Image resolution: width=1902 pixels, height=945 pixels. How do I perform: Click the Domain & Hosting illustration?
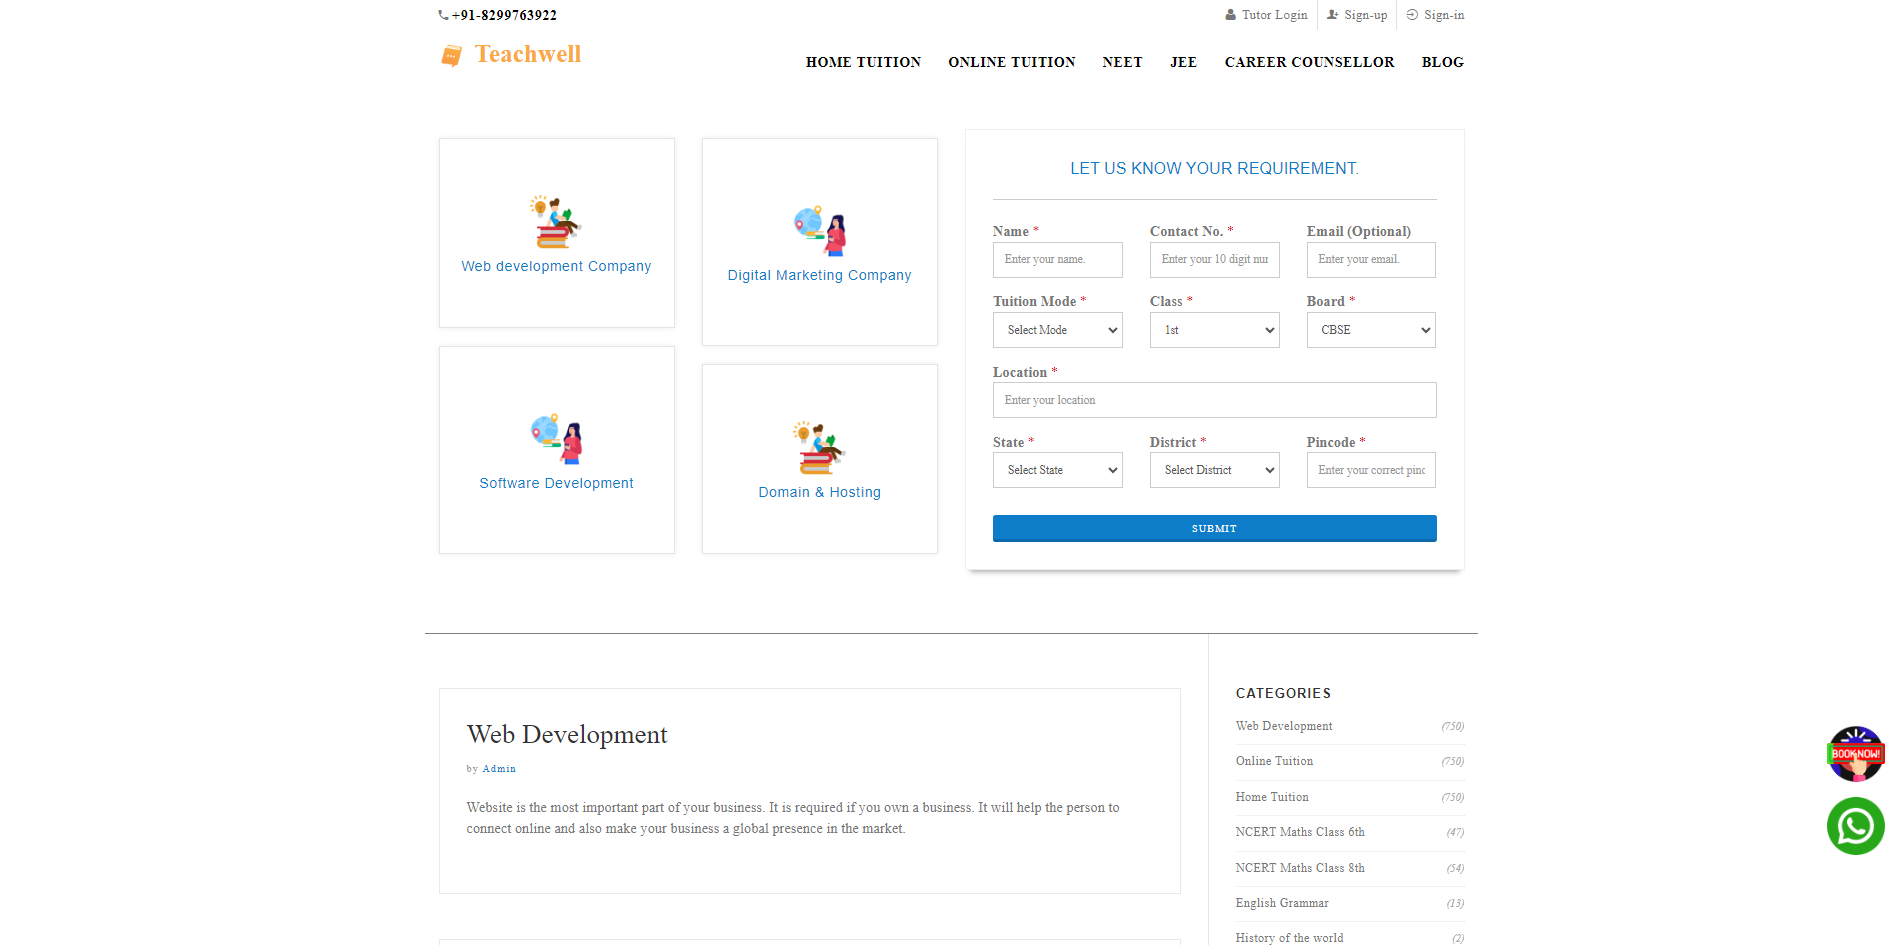[x=819, y=448]
